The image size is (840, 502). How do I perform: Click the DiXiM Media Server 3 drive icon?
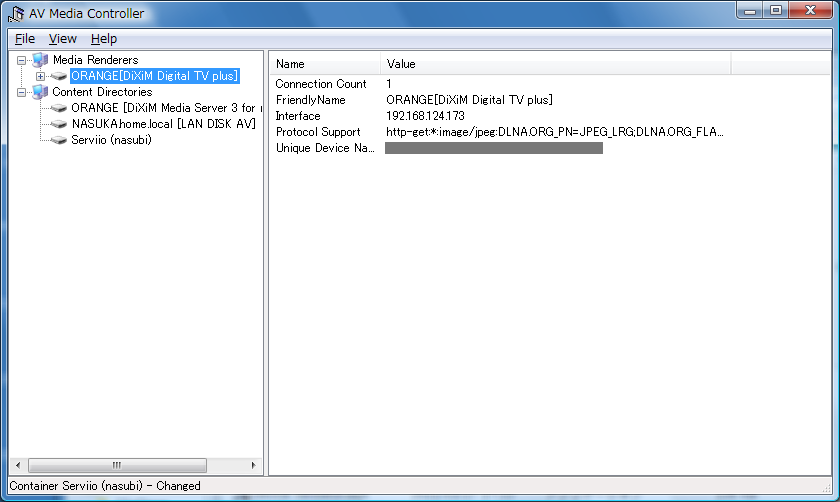click(x=59, y=108)
